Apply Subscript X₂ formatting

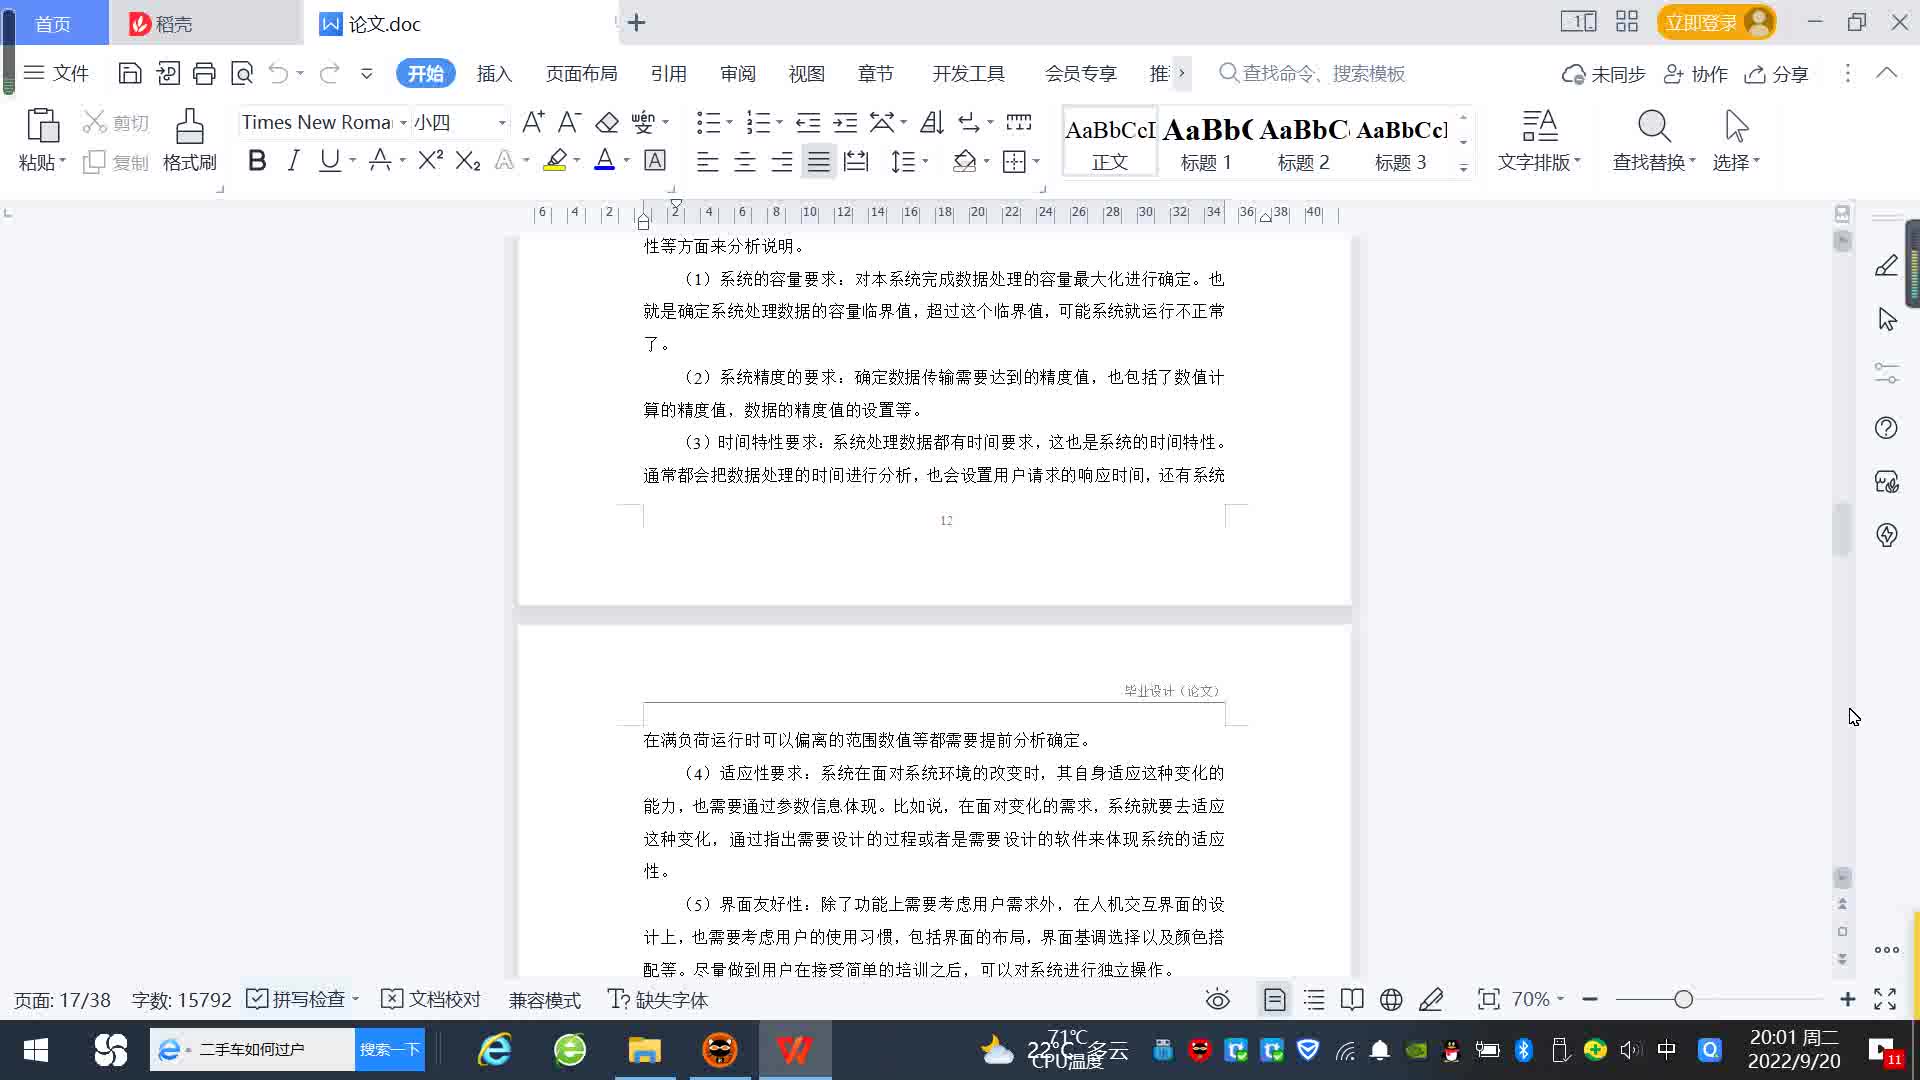(468, 160)
